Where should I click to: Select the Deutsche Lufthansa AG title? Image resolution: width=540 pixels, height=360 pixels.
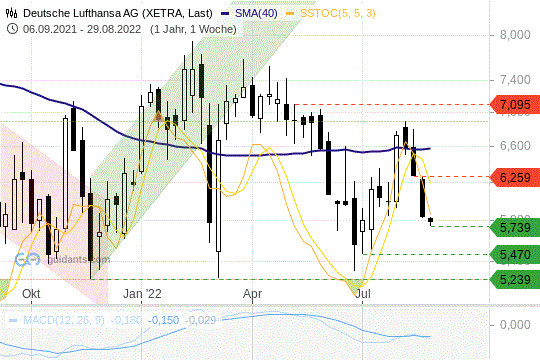[x=117, y=13]
